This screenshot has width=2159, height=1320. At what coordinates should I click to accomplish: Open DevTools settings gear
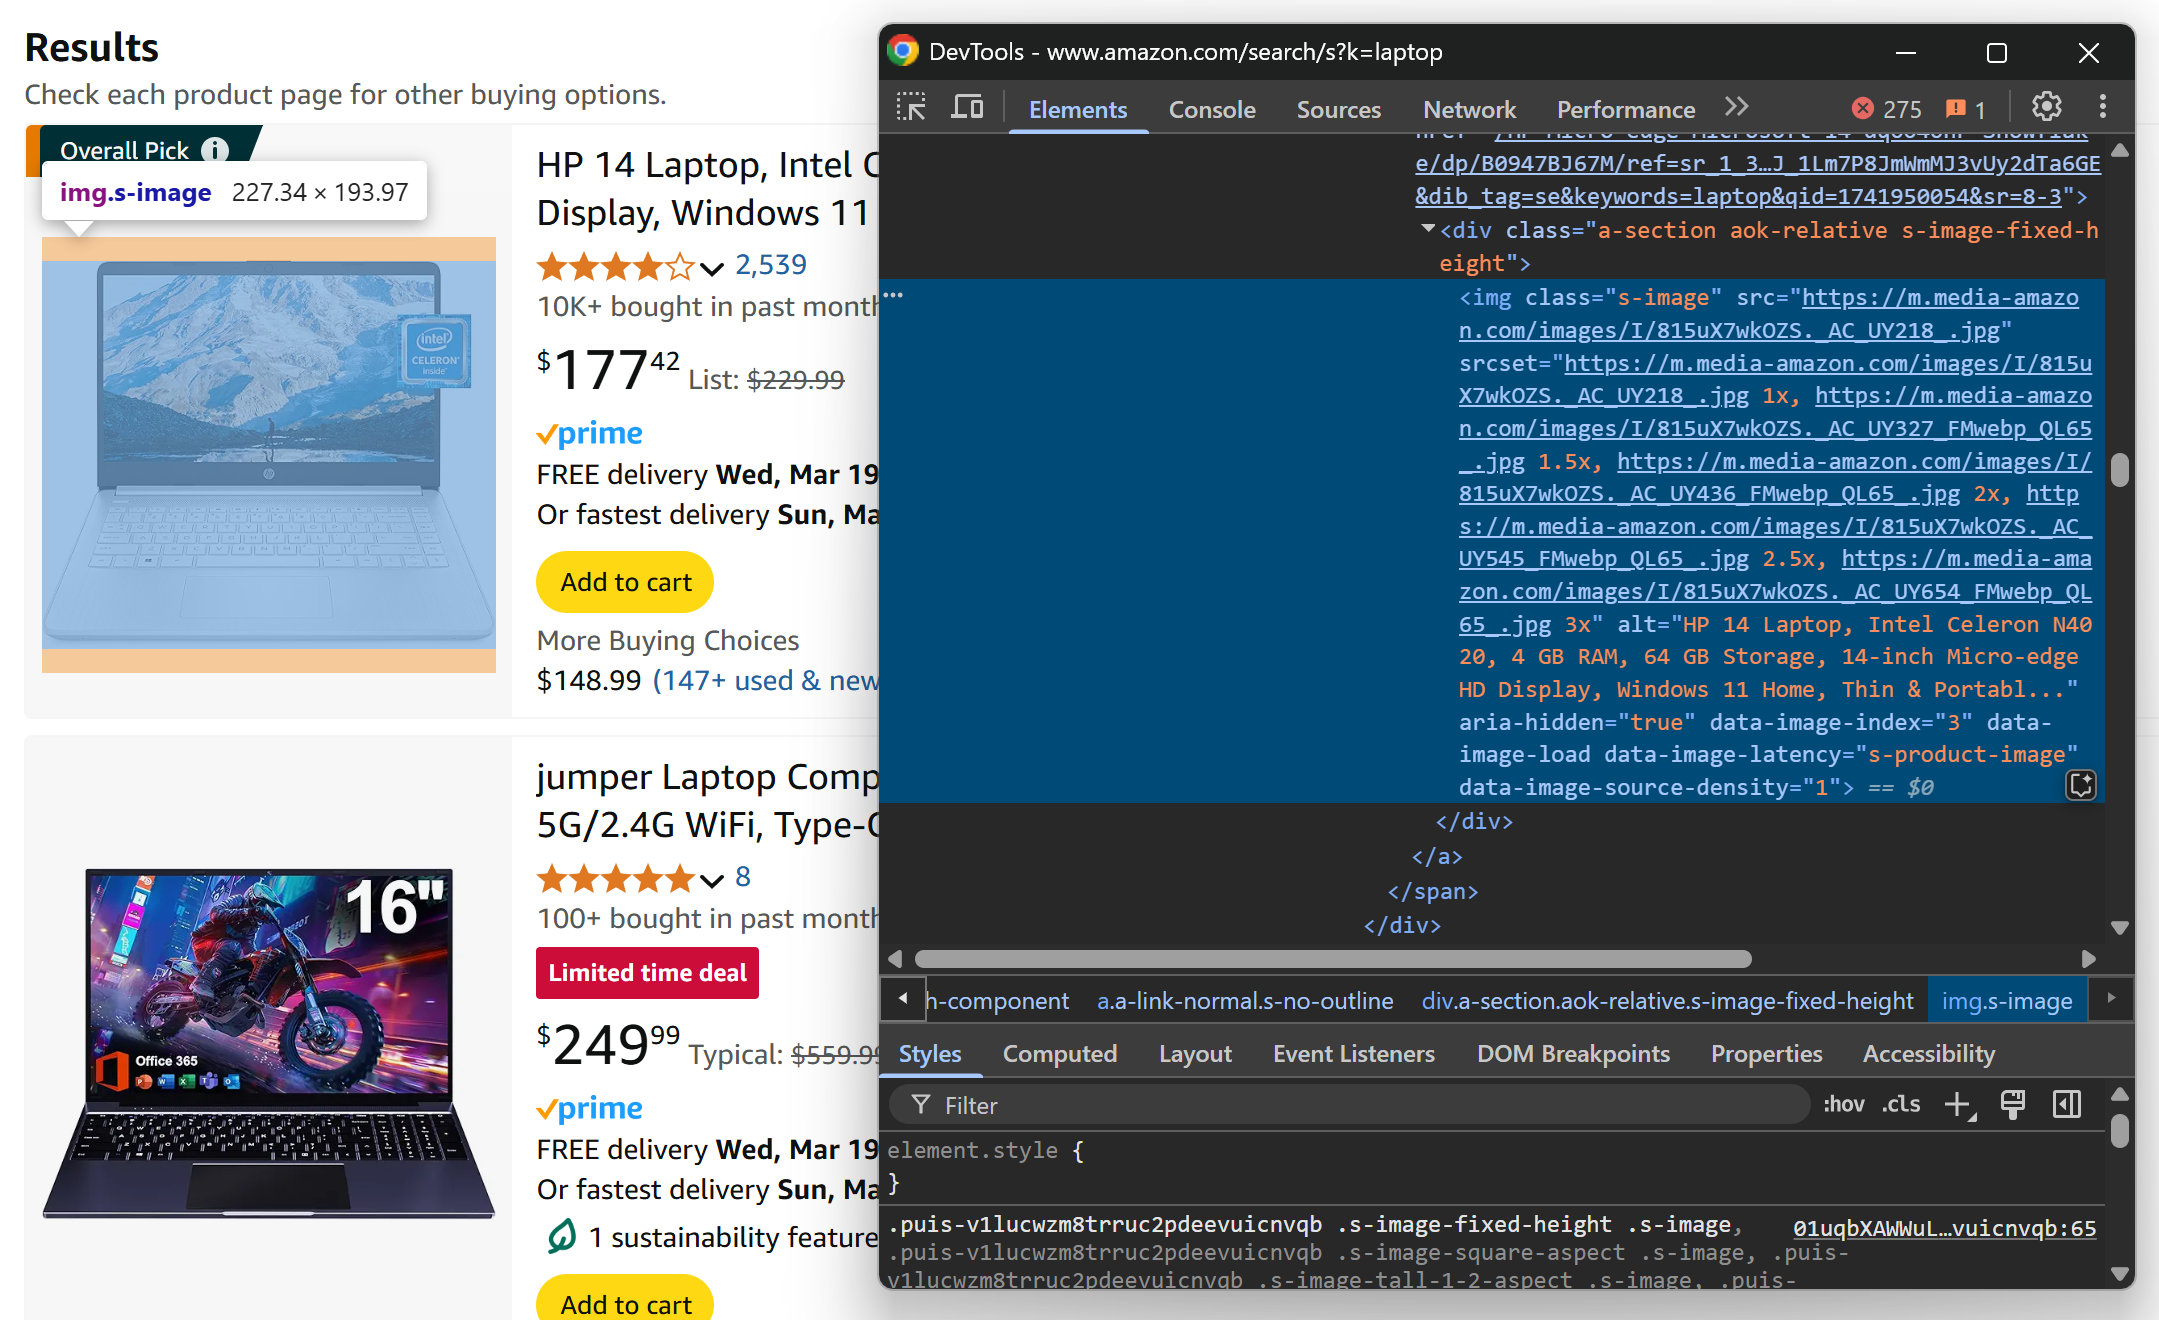point(2047,107)
